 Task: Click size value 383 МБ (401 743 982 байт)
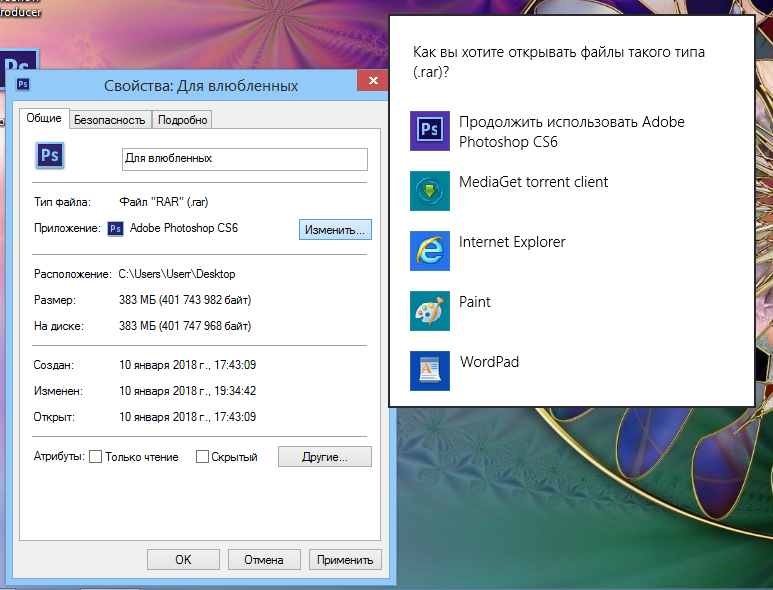[185, 300]
